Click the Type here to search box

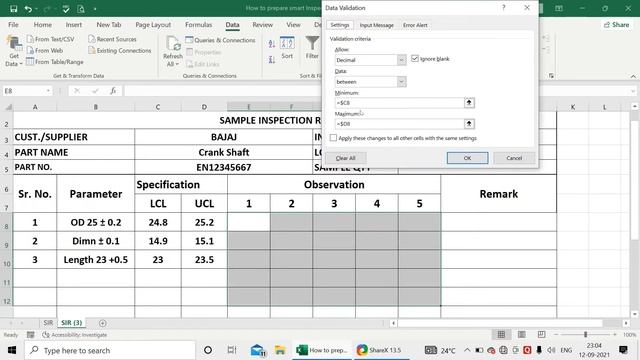(x=110, y=350)
